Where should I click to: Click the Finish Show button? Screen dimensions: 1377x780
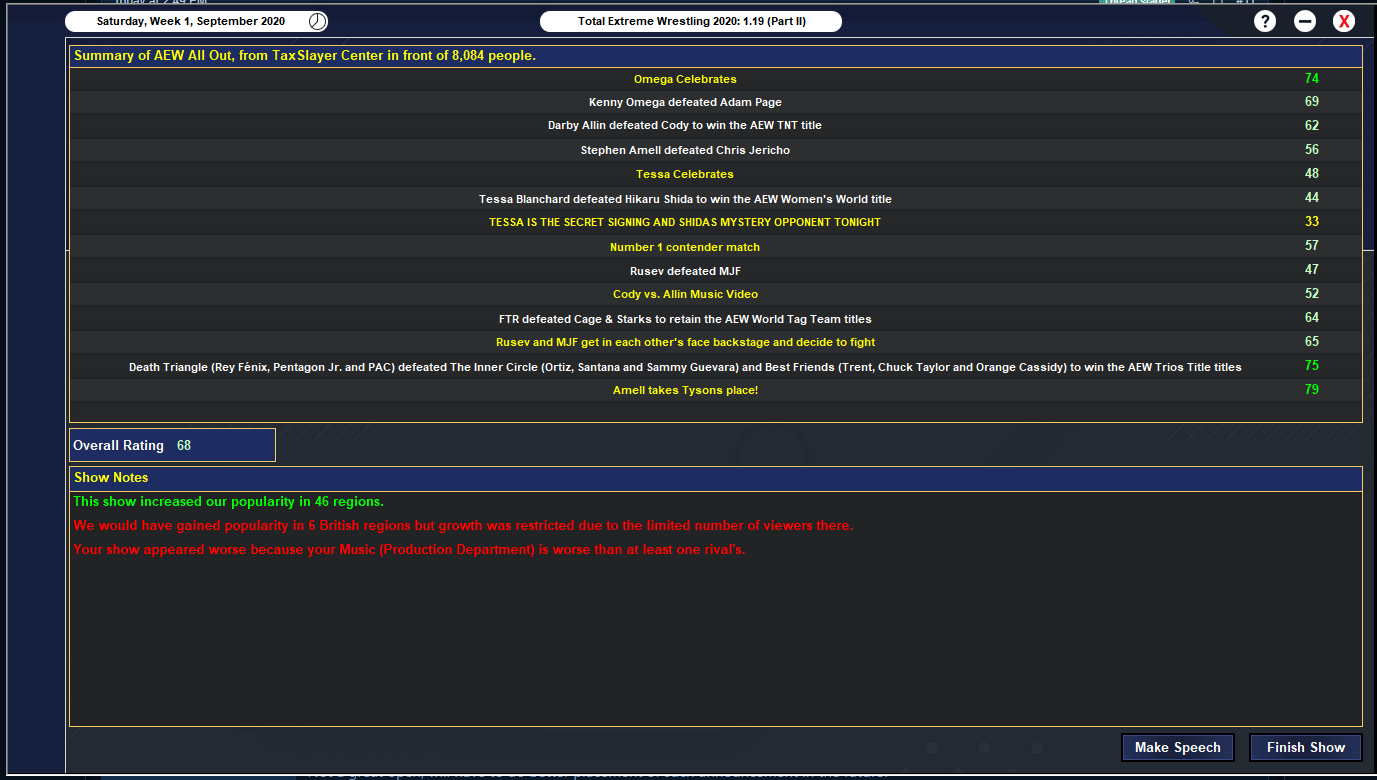tap(1306, 747)
